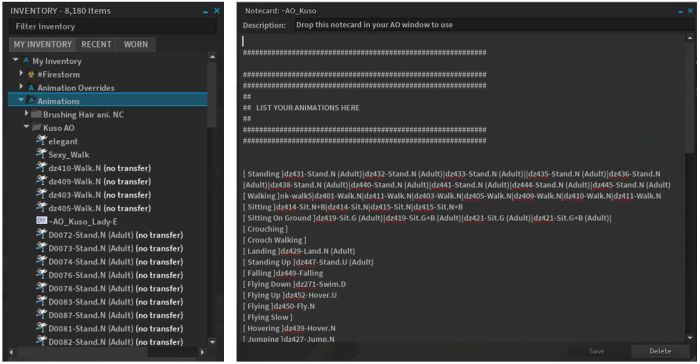Click inventory horizontal scroll left arrow

click(x=12, y=352)
